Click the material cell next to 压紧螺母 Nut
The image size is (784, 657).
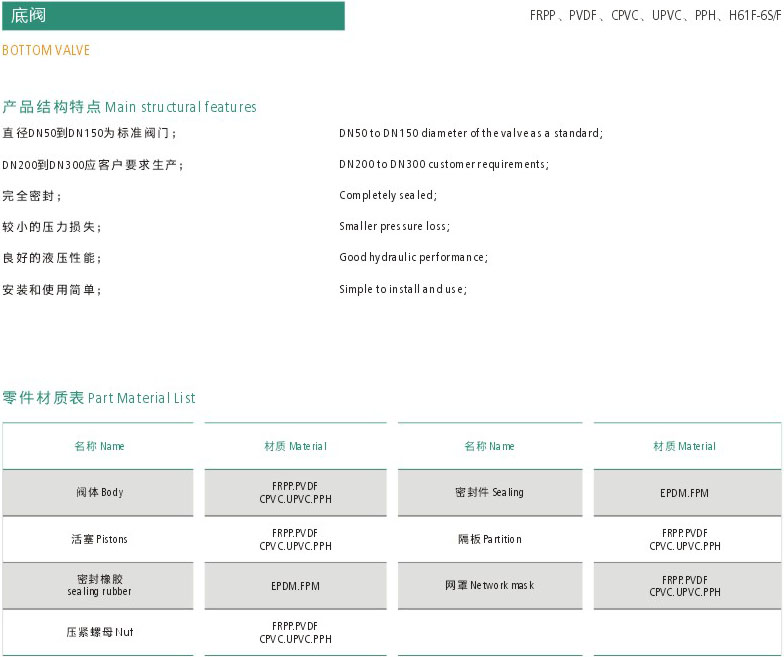tap(295, 632)
